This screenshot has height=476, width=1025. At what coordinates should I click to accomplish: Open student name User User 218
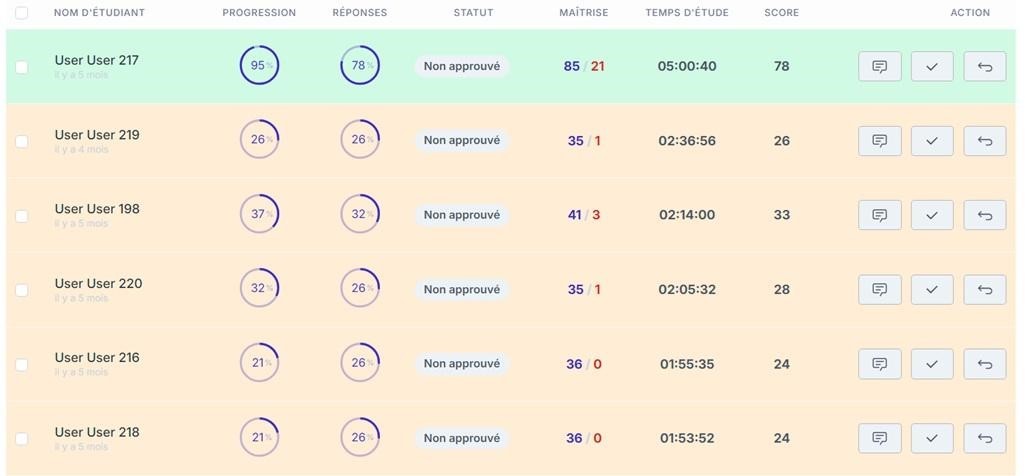(x=97, y=432)
